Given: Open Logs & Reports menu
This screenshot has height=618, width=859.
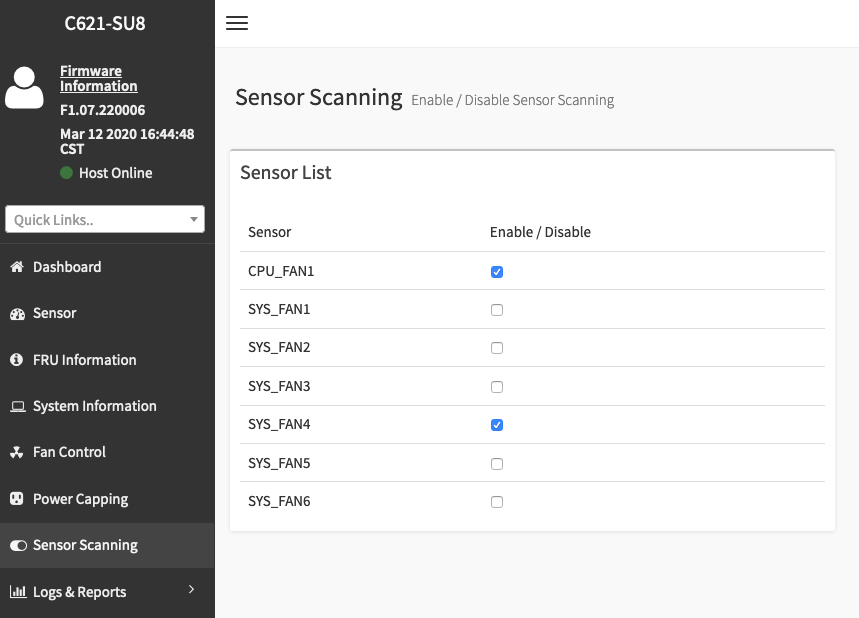Looking at the screenshot, I should point(107,592).
